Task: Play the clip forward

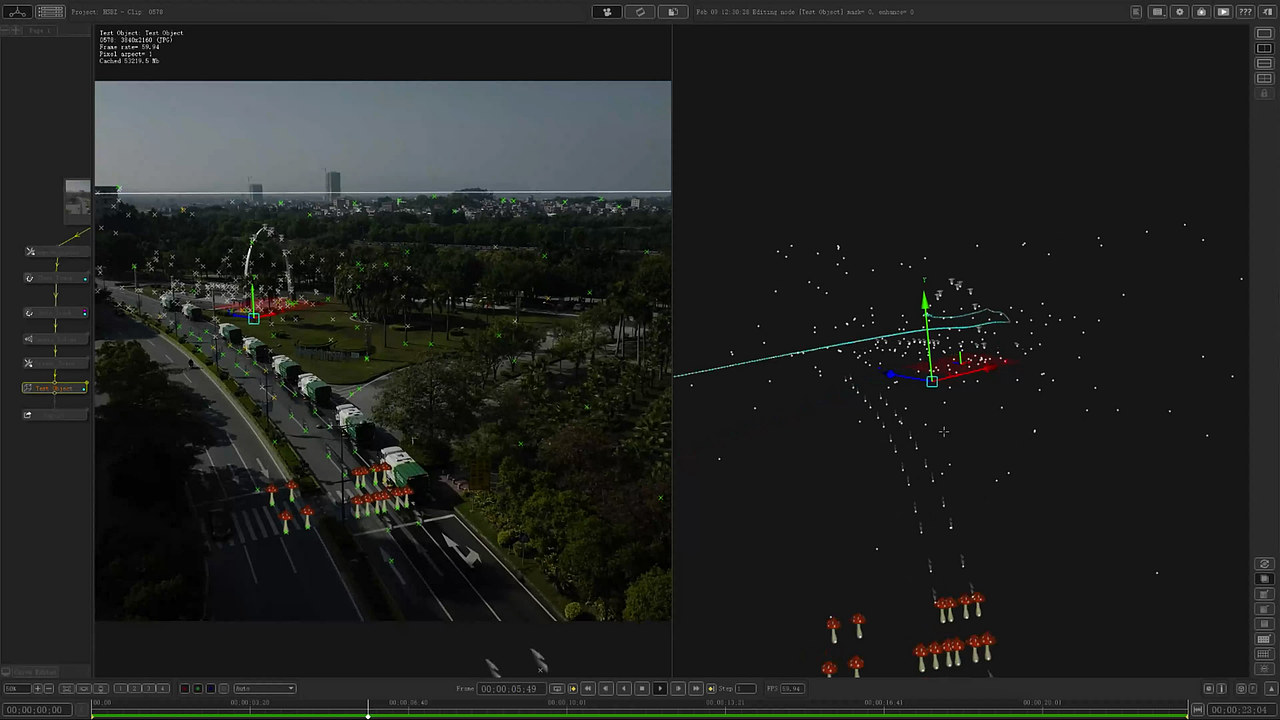Action: [x=660, y=688]
